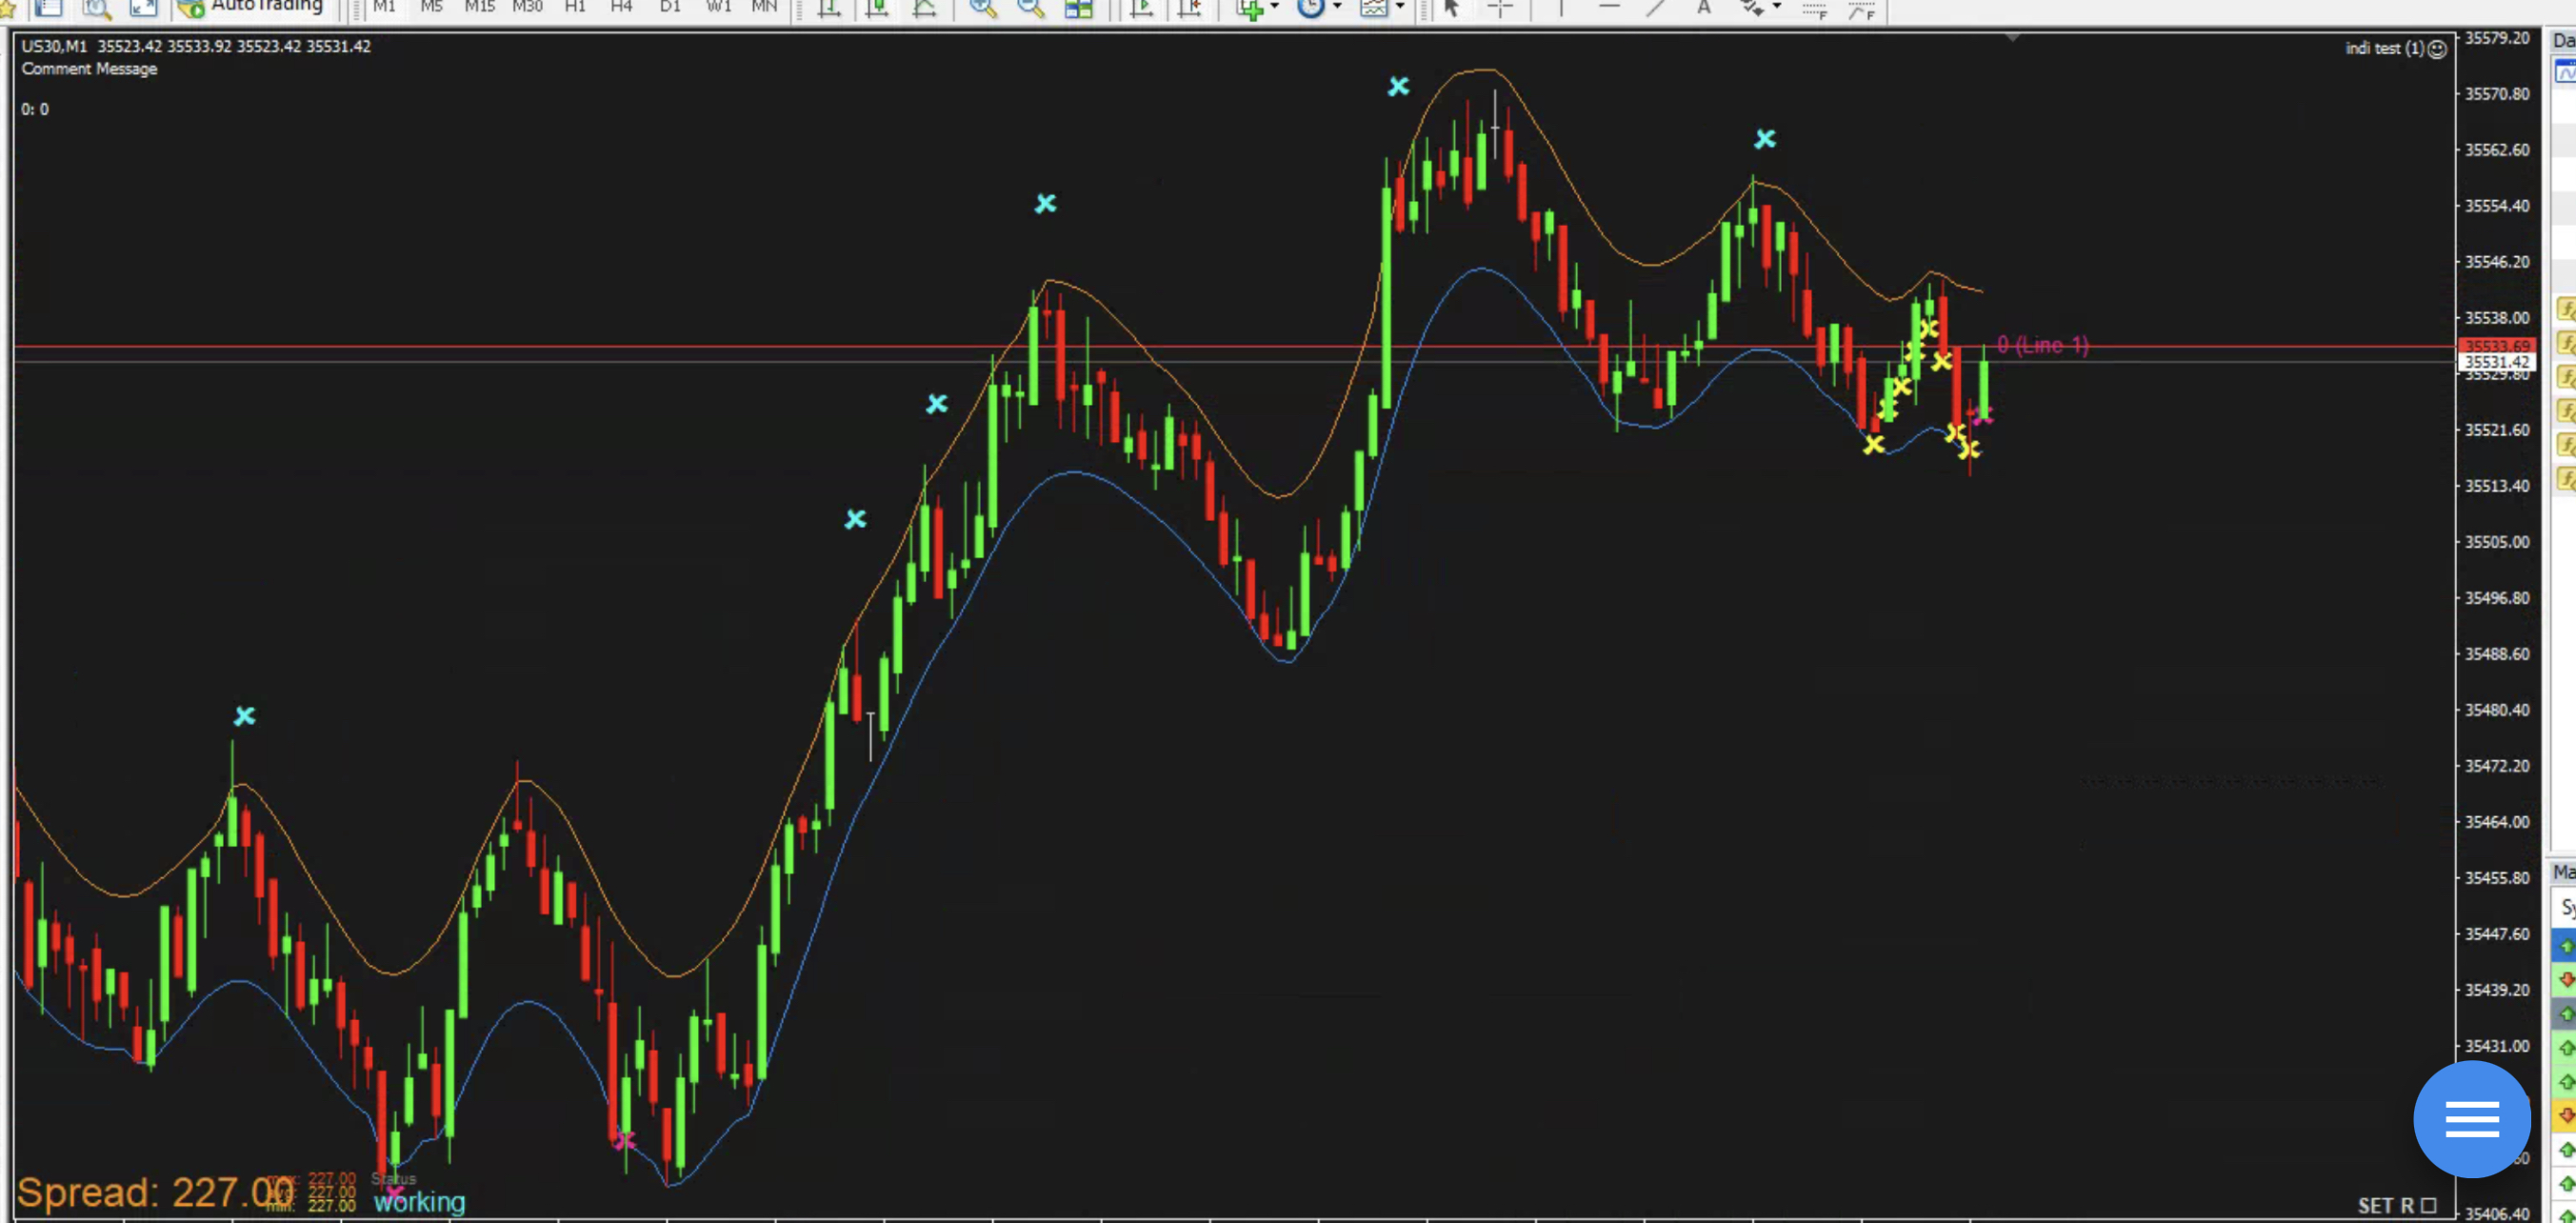2576x1223 pixels.
Task: Switch chart to M1 timeframe
Action: click(385, 8)
